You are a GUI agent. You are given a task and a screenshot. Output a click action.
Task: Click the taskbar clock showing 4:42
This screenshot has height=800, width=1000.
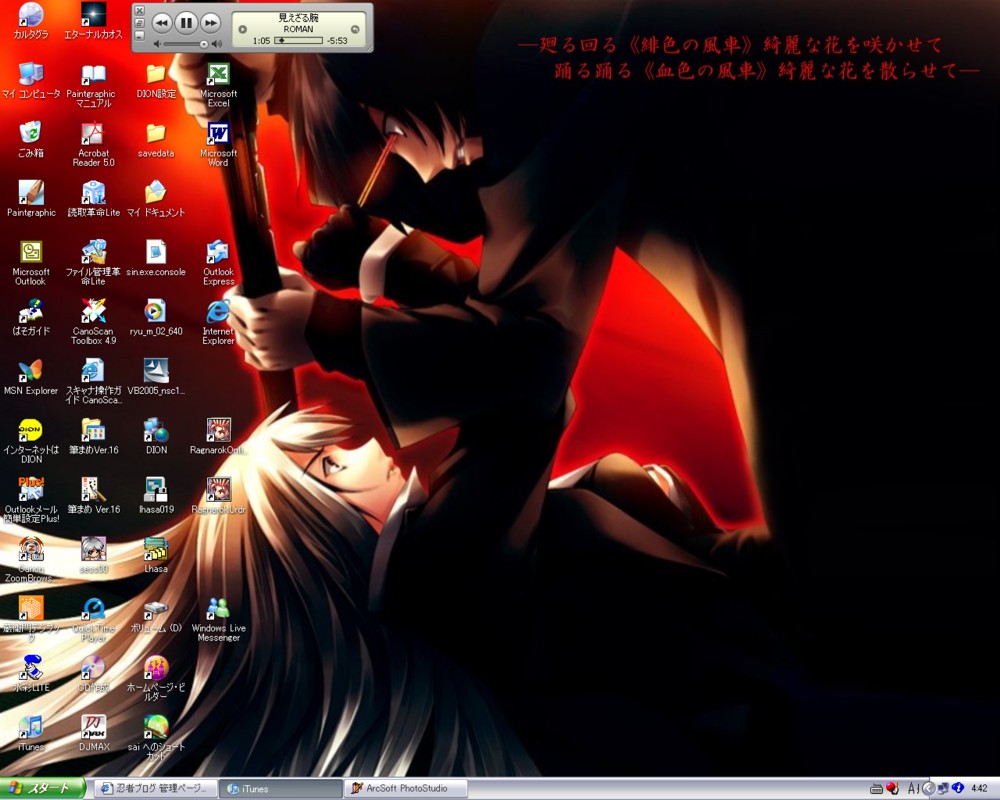(979, 789)
